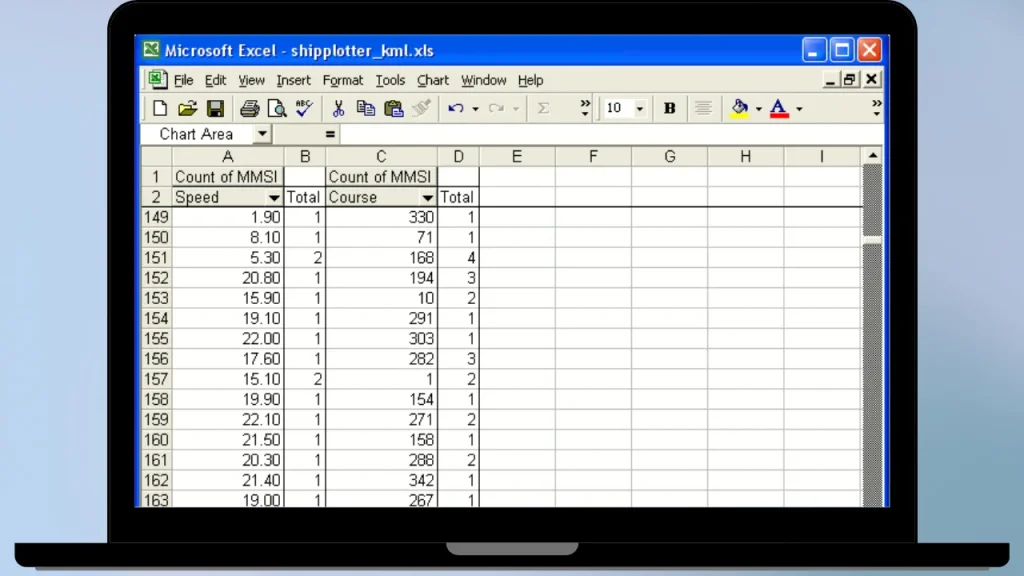Open the Chart menu
1024x576 pixels.
[x=432, y=80]
